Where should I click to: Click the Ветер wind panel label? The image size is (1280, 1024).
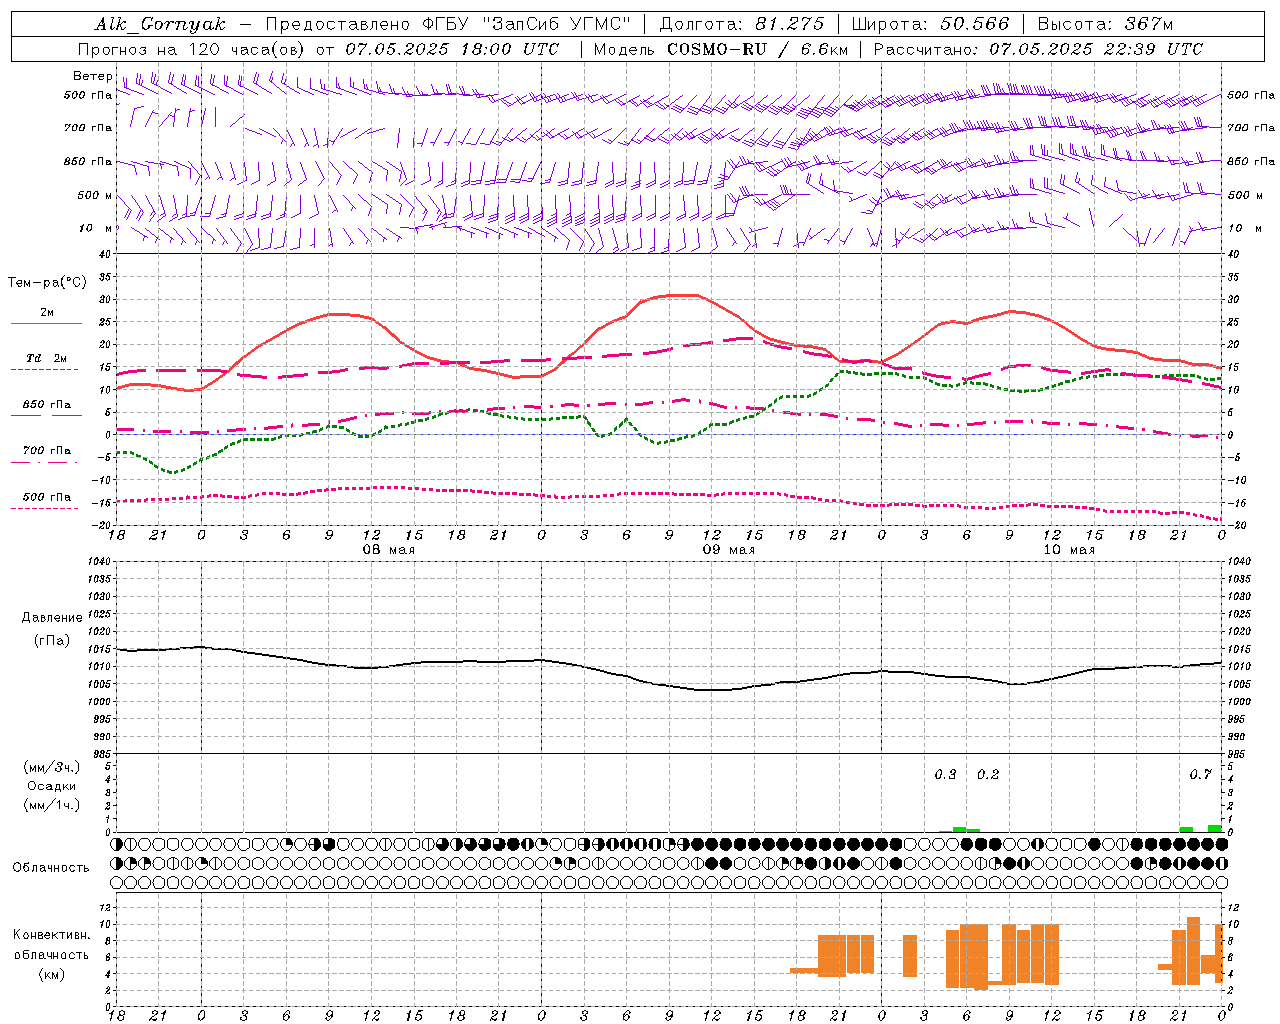(92, 76)
